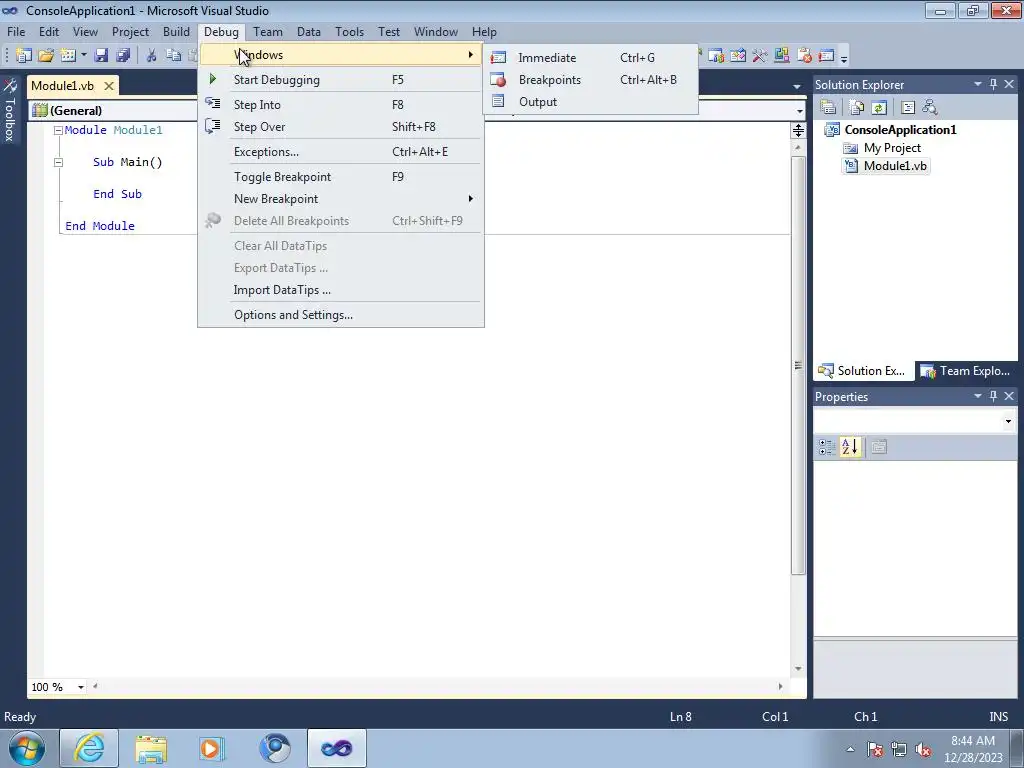Open the Build menu
Screen dimensions: 1024x768
pyautogui.click(x=176, y=31)
